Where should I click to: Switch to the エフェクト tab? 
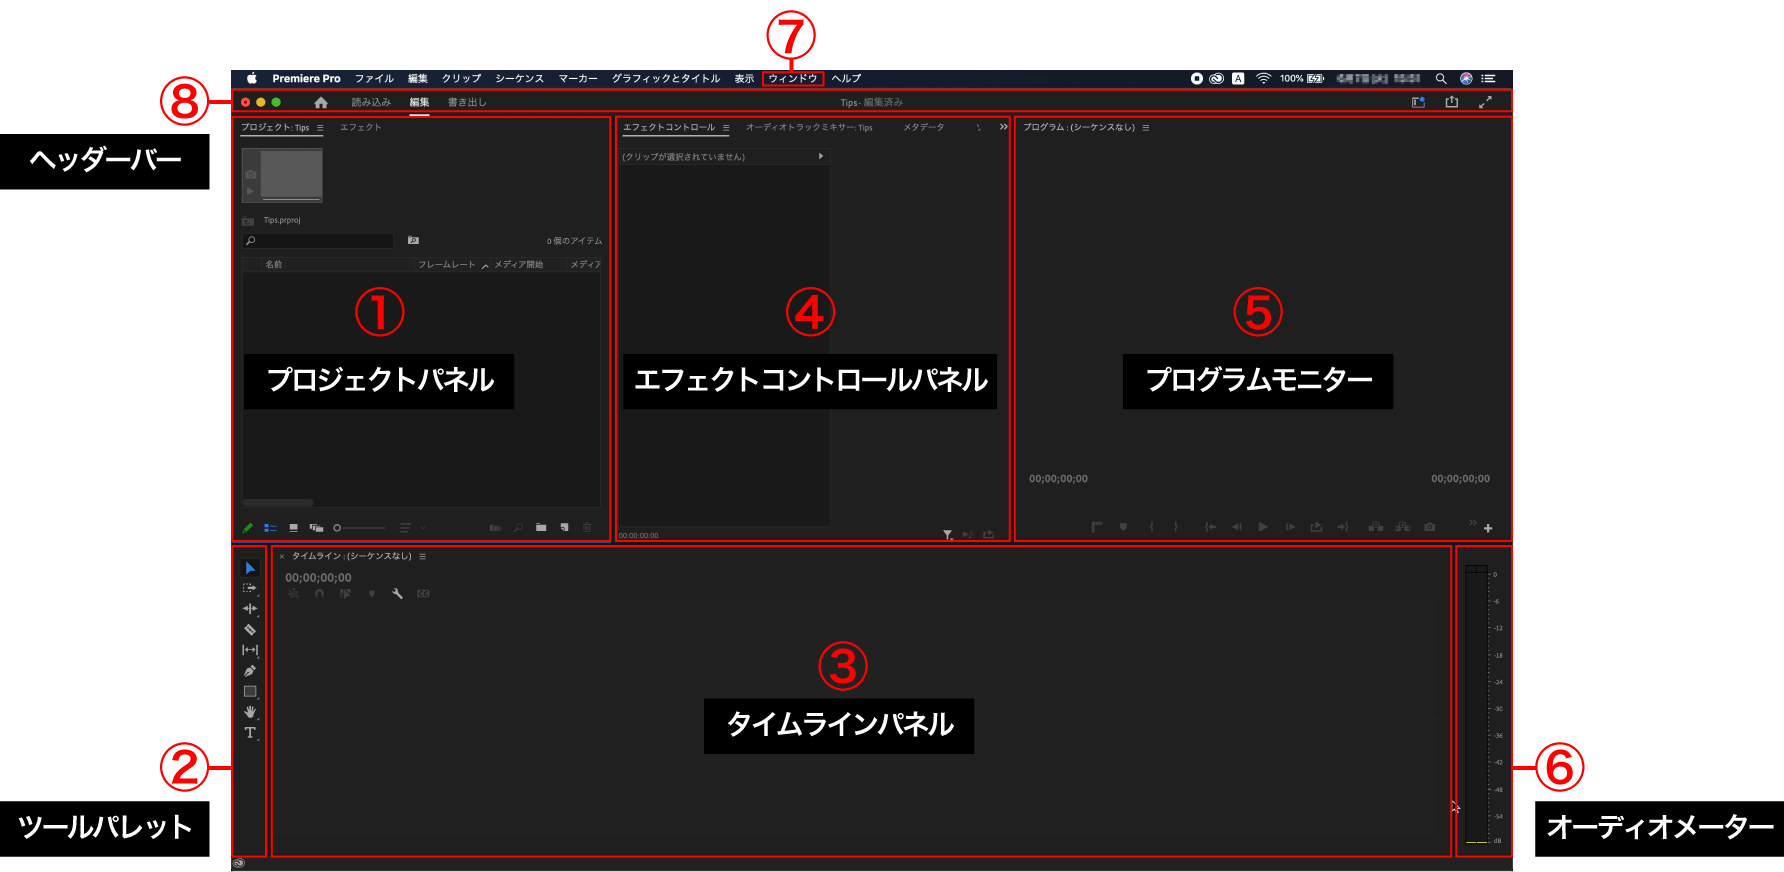tap(360, 128)
